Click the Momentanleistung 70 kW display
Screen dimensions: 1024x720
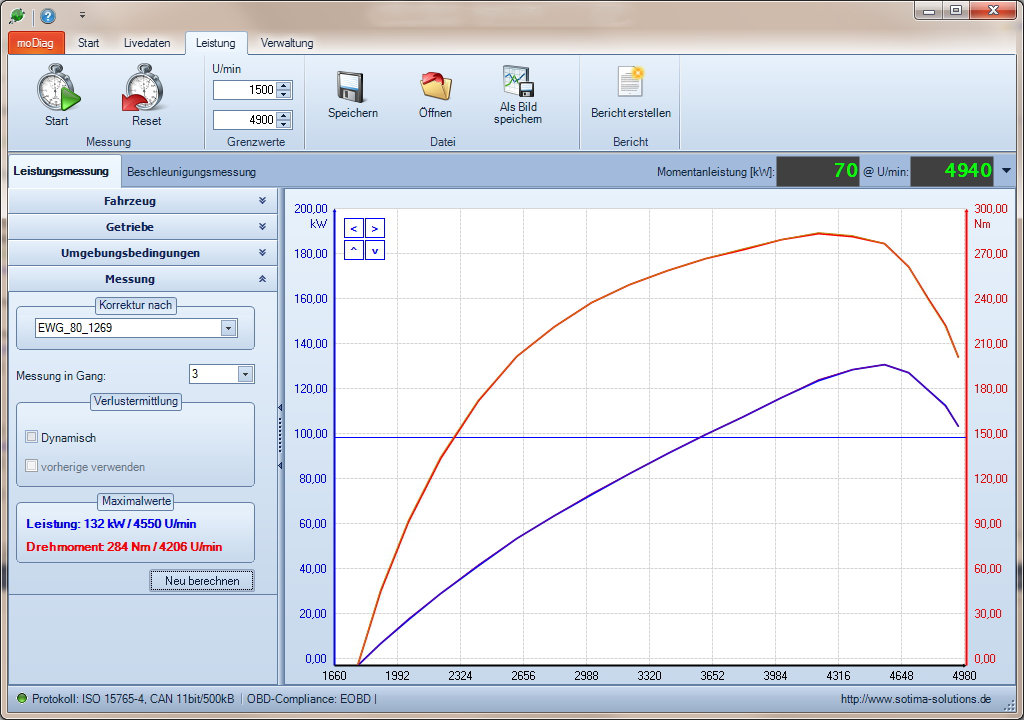click(818, 171)
